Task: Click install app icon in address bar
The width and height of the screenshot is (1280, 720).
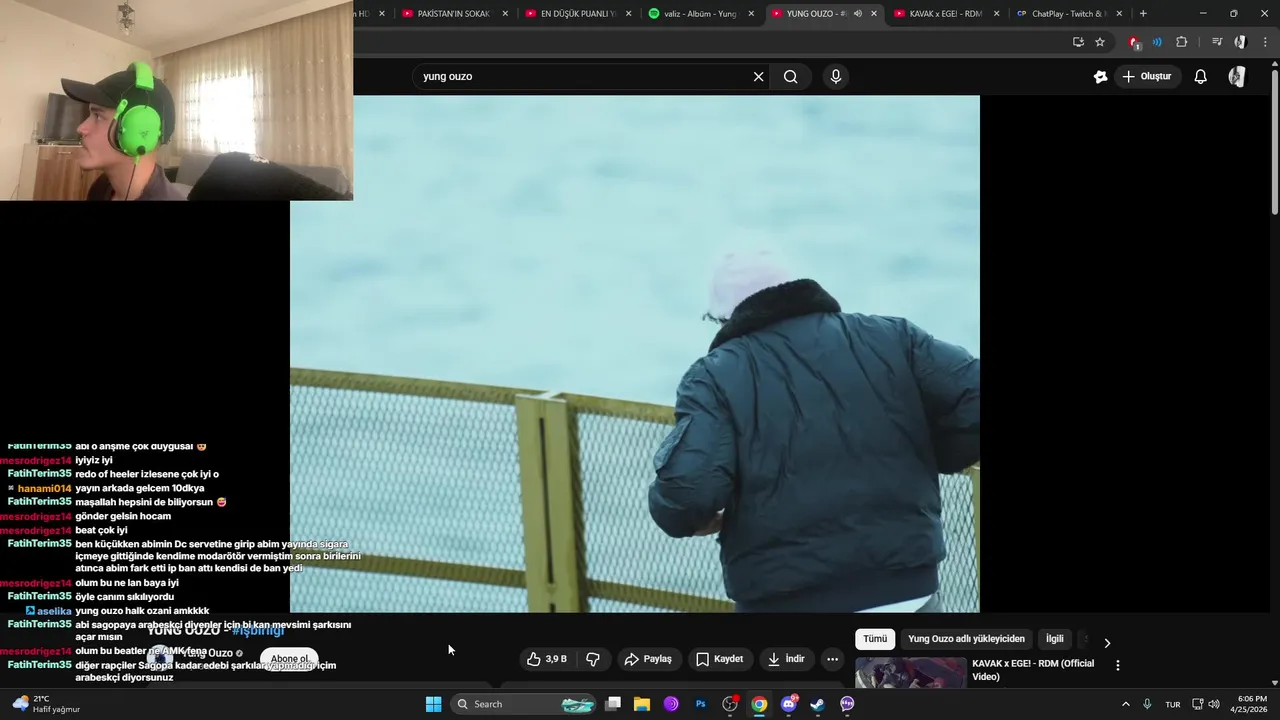Action: coord(1078,42)
